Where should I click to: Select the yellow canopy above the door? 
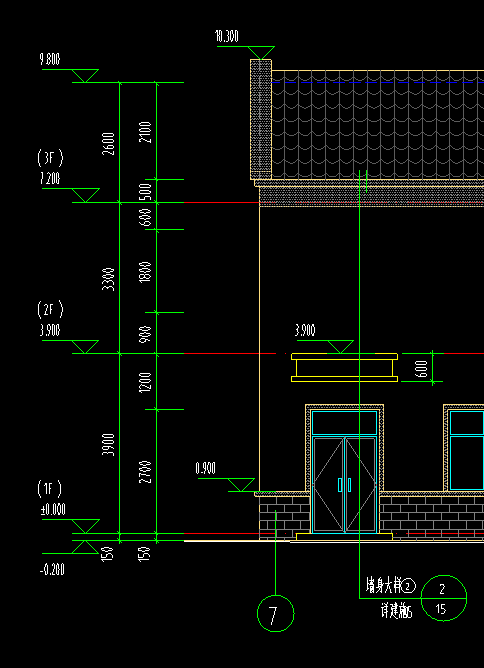[344, 368]
